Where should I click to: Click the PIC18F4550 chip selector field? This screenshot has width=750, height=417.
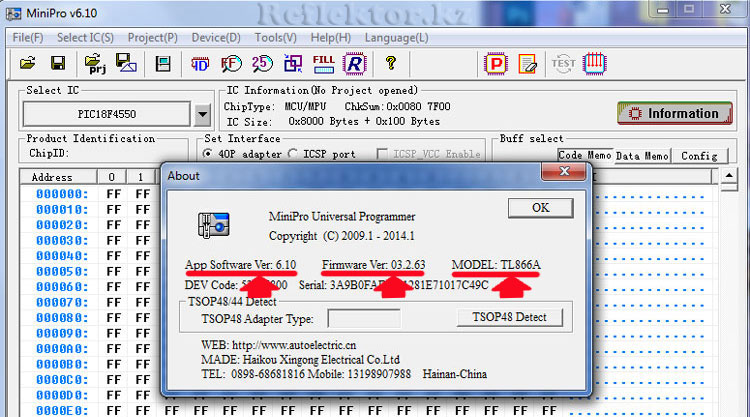[107, 114]
